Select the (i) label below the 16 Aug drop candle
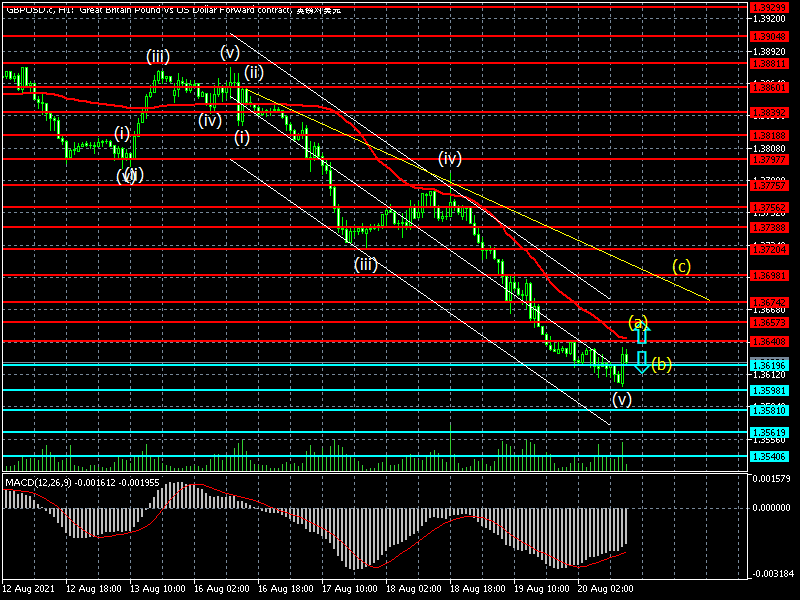The height and width of the screenshot is (600, 800). click(242, 137)
